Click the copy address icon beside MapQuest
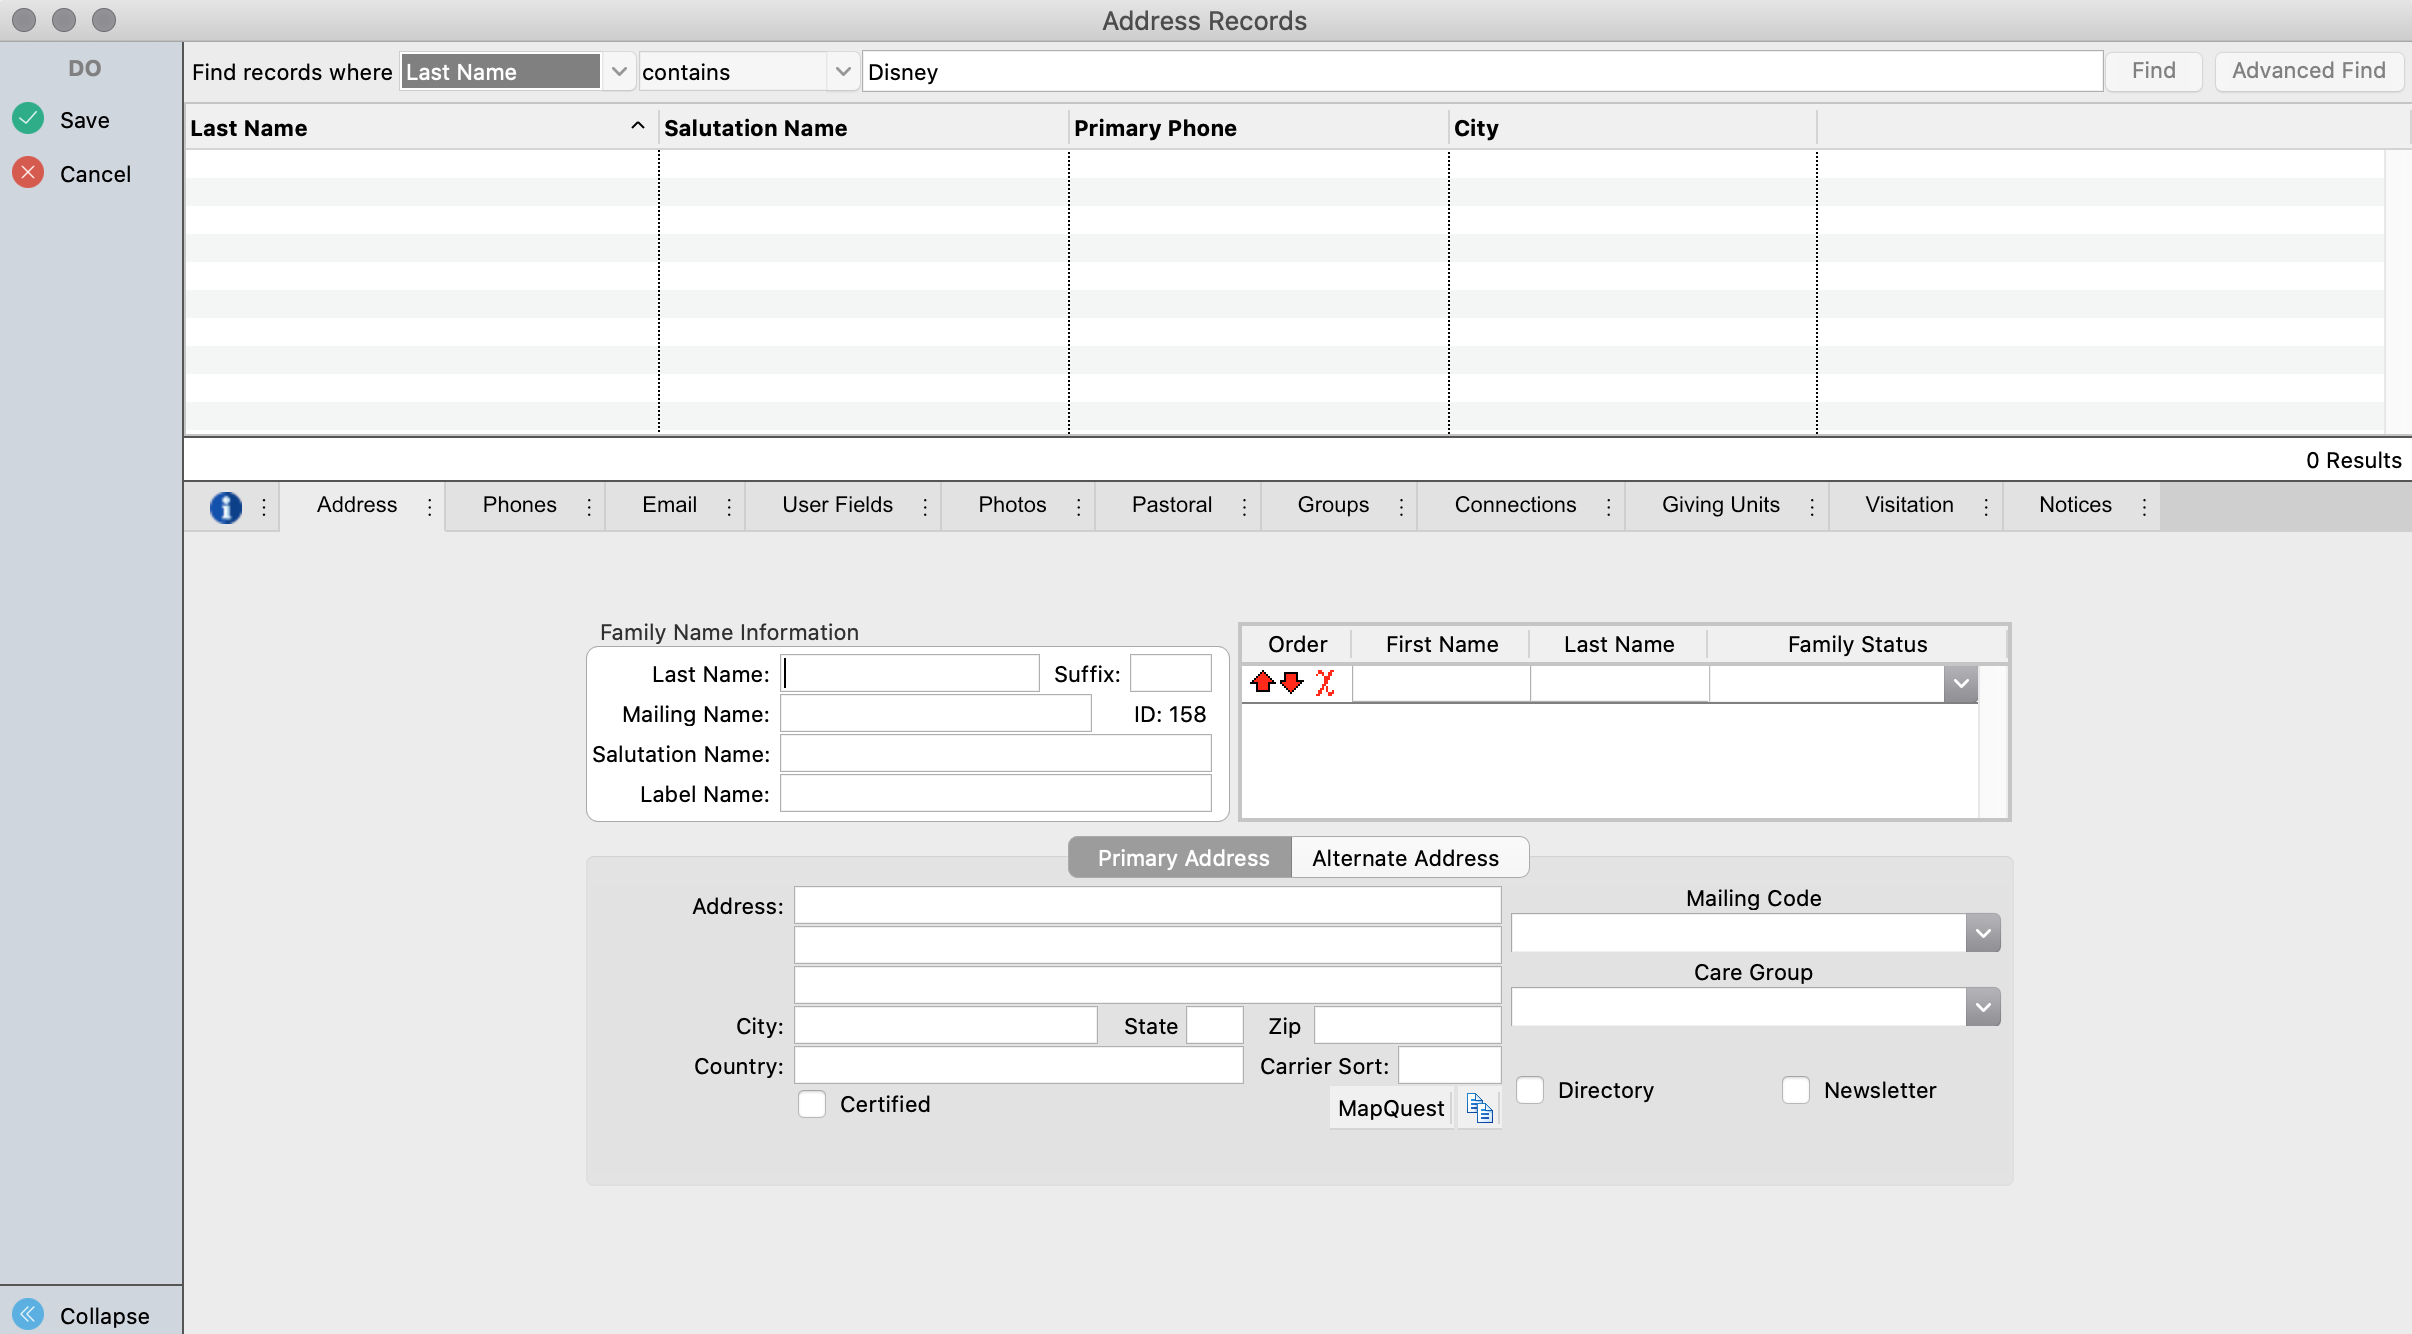Viewport: 2412px width, 1334px height. [x=1479, y=1108]
